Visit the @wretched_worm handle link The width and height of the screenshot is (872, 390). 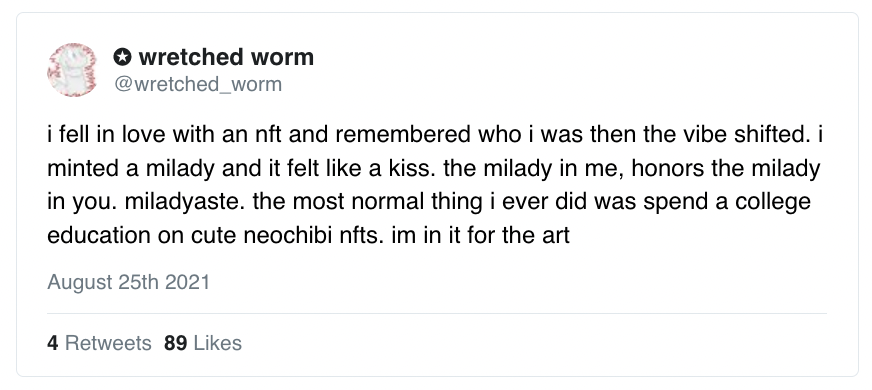pos(198,85)
